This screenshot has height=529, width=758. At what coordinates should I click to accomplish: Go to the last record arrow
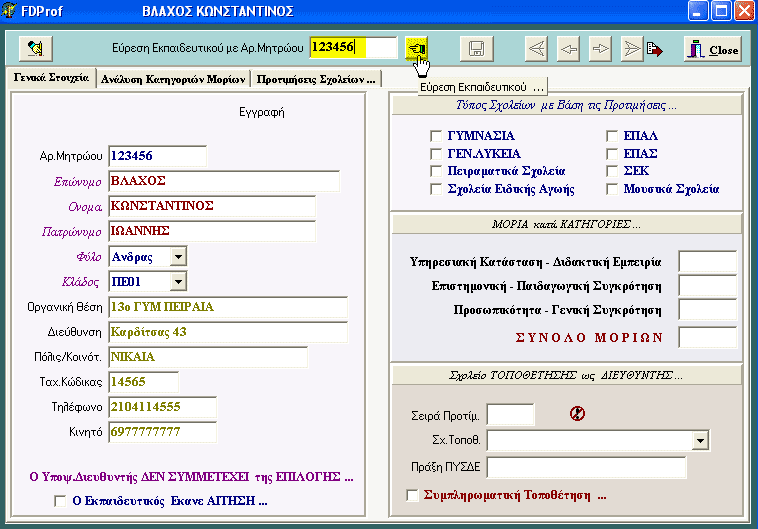click(632, 48)
